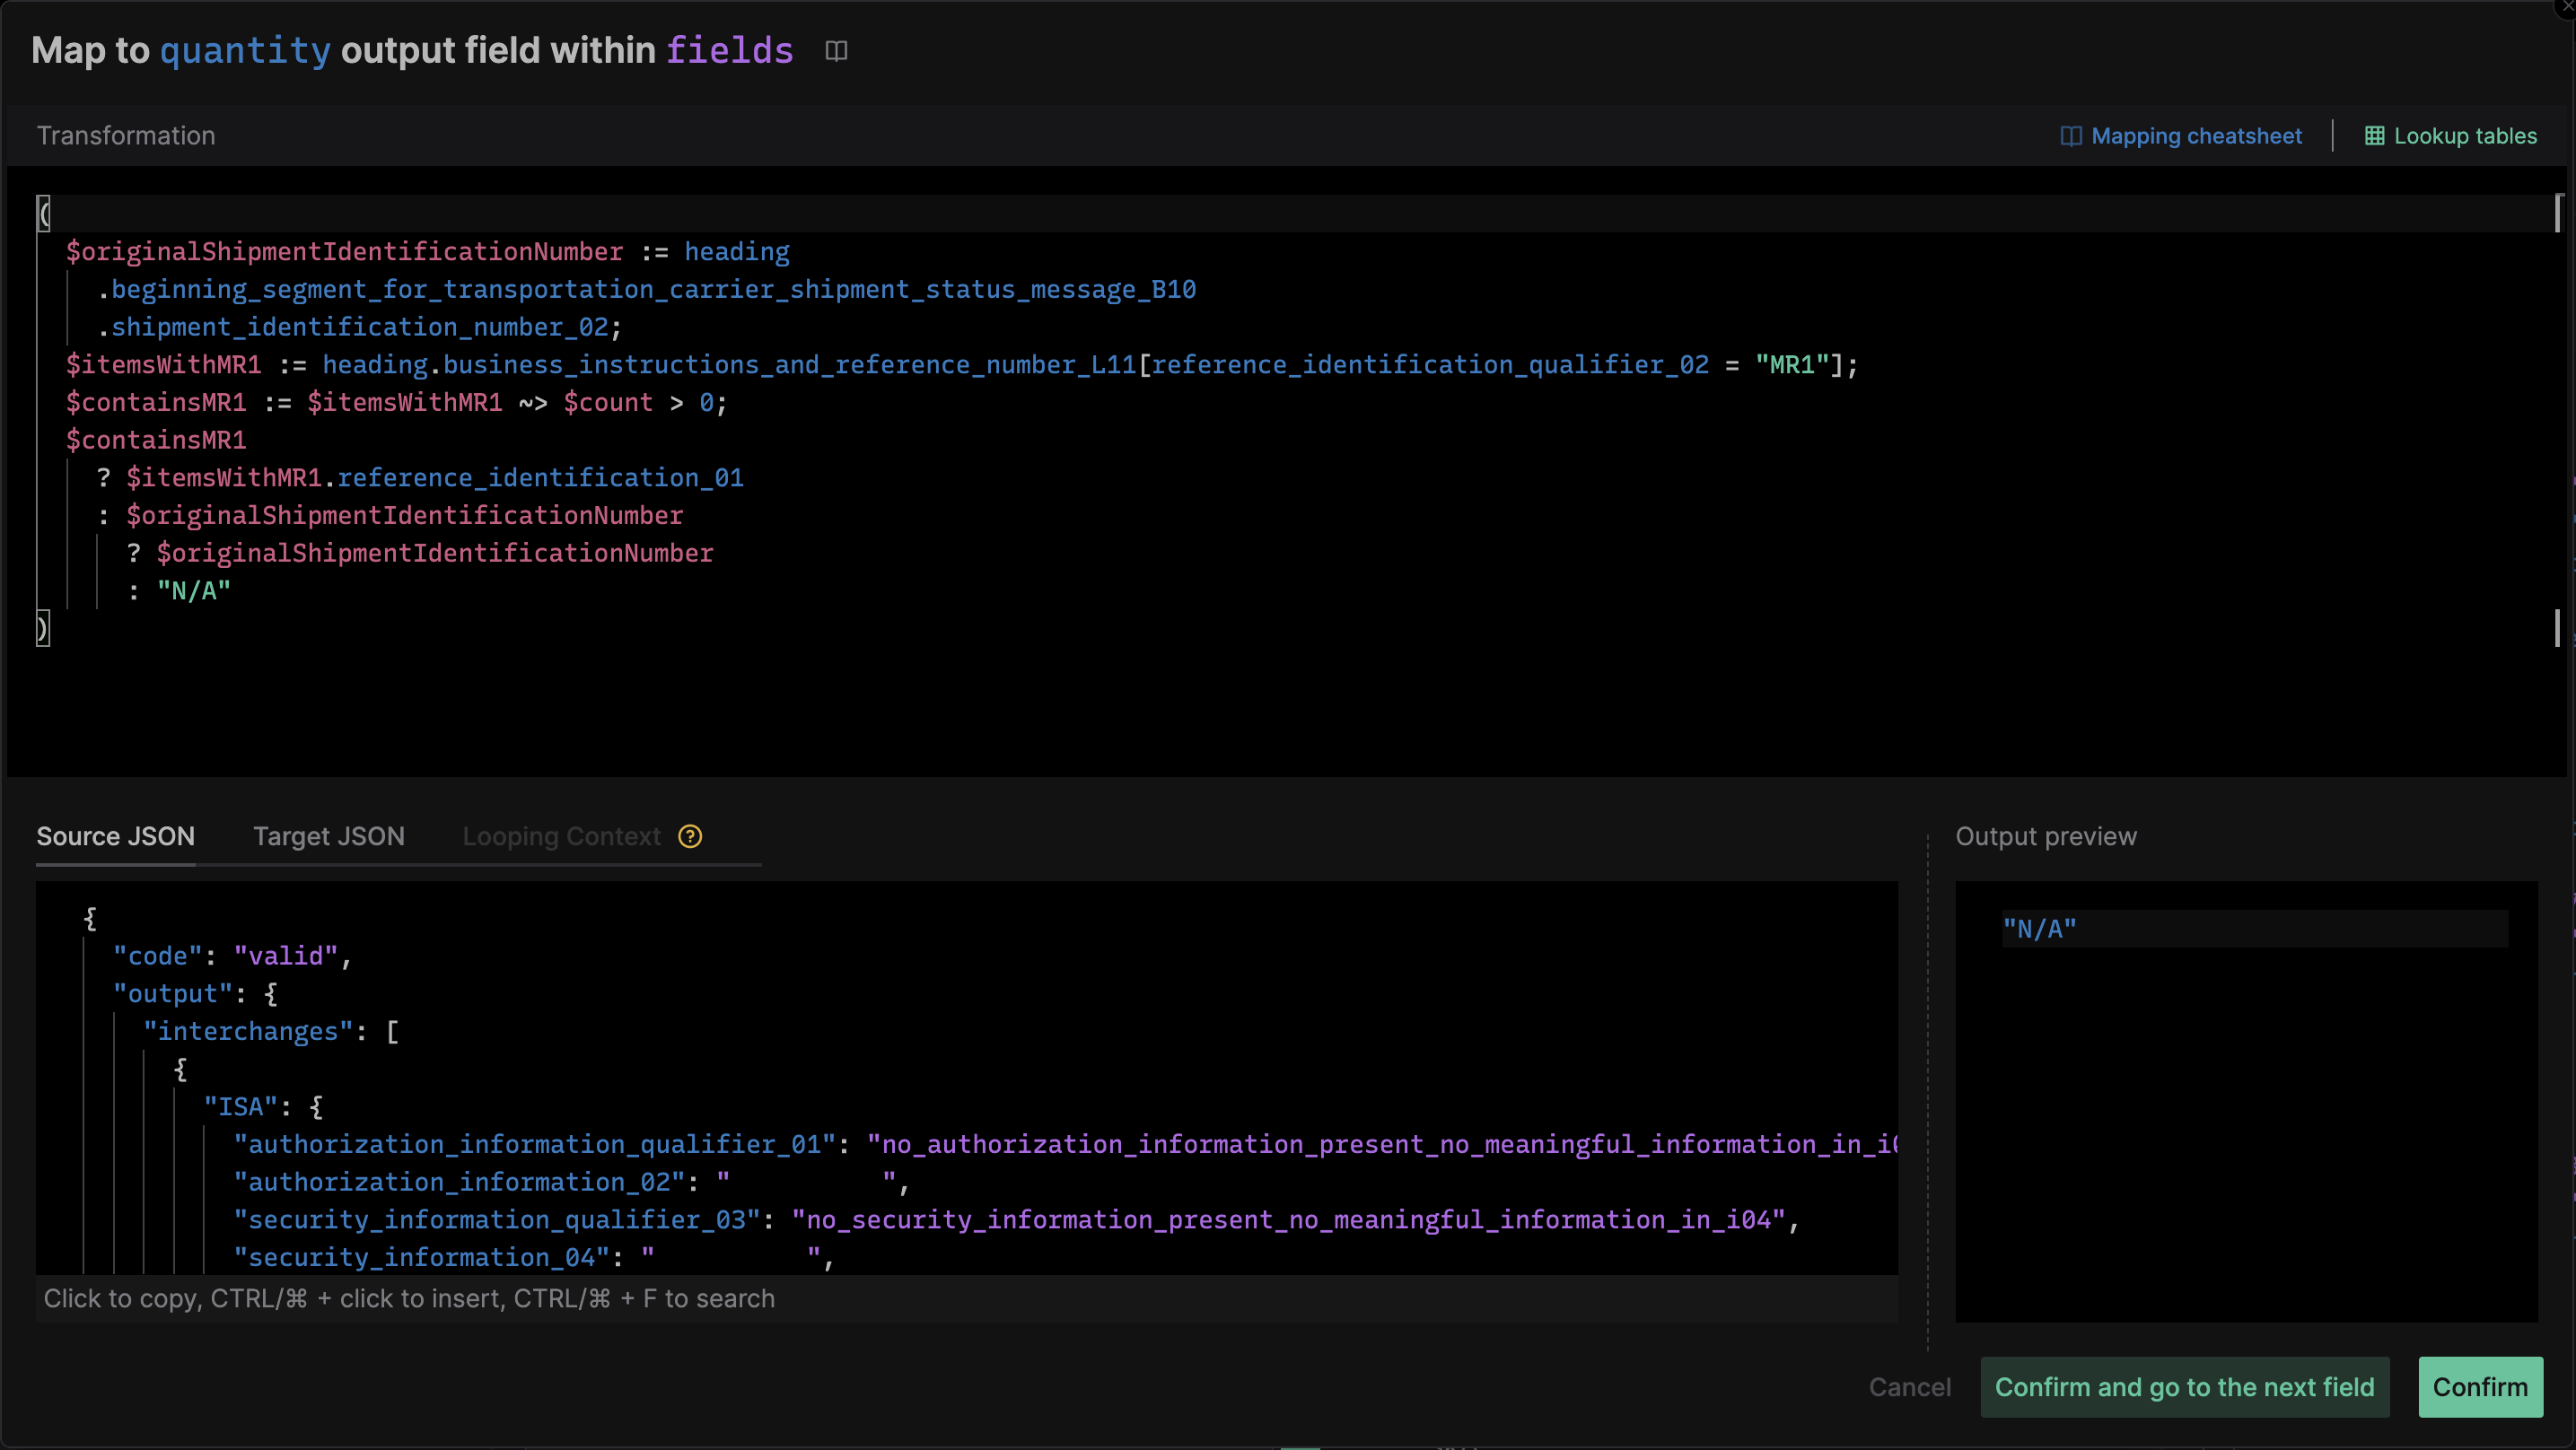The image size is (2576, 1450).
Task: Click the Mapping cheatsheet book icon
Action: click(x=2070, y=136)
